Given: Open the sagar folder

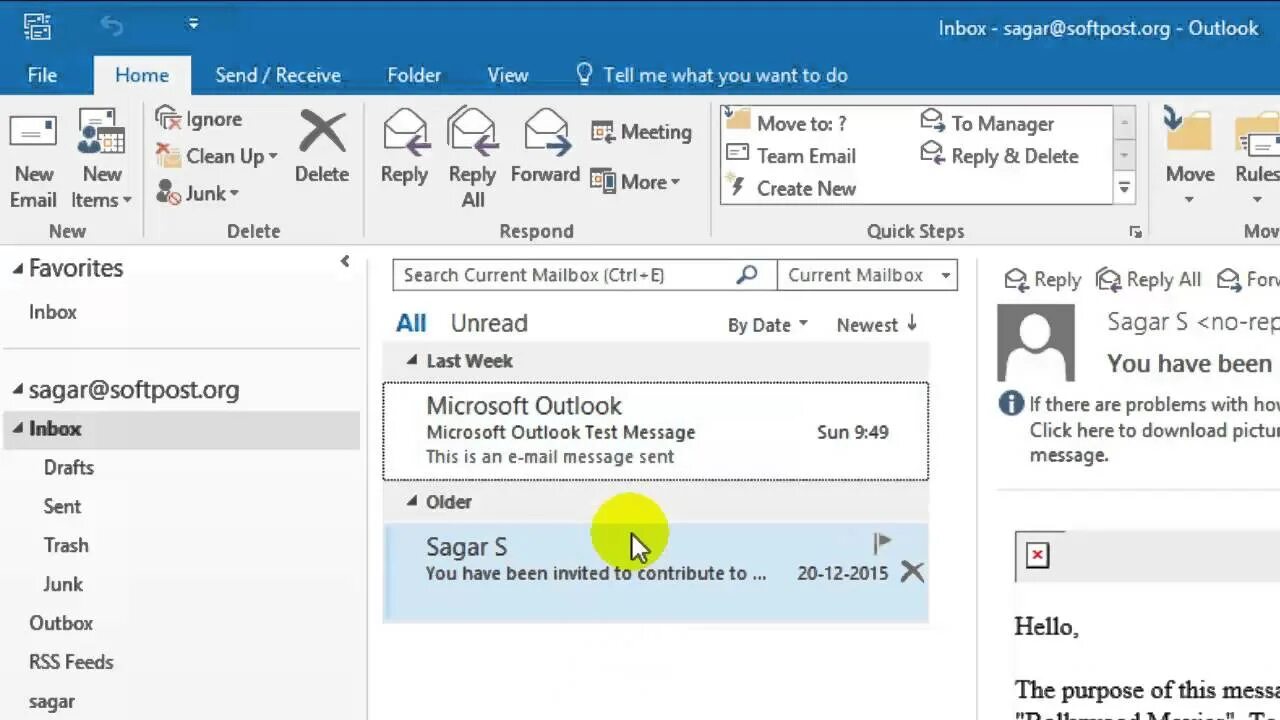Looking at the screenshot, I should 52,701.
